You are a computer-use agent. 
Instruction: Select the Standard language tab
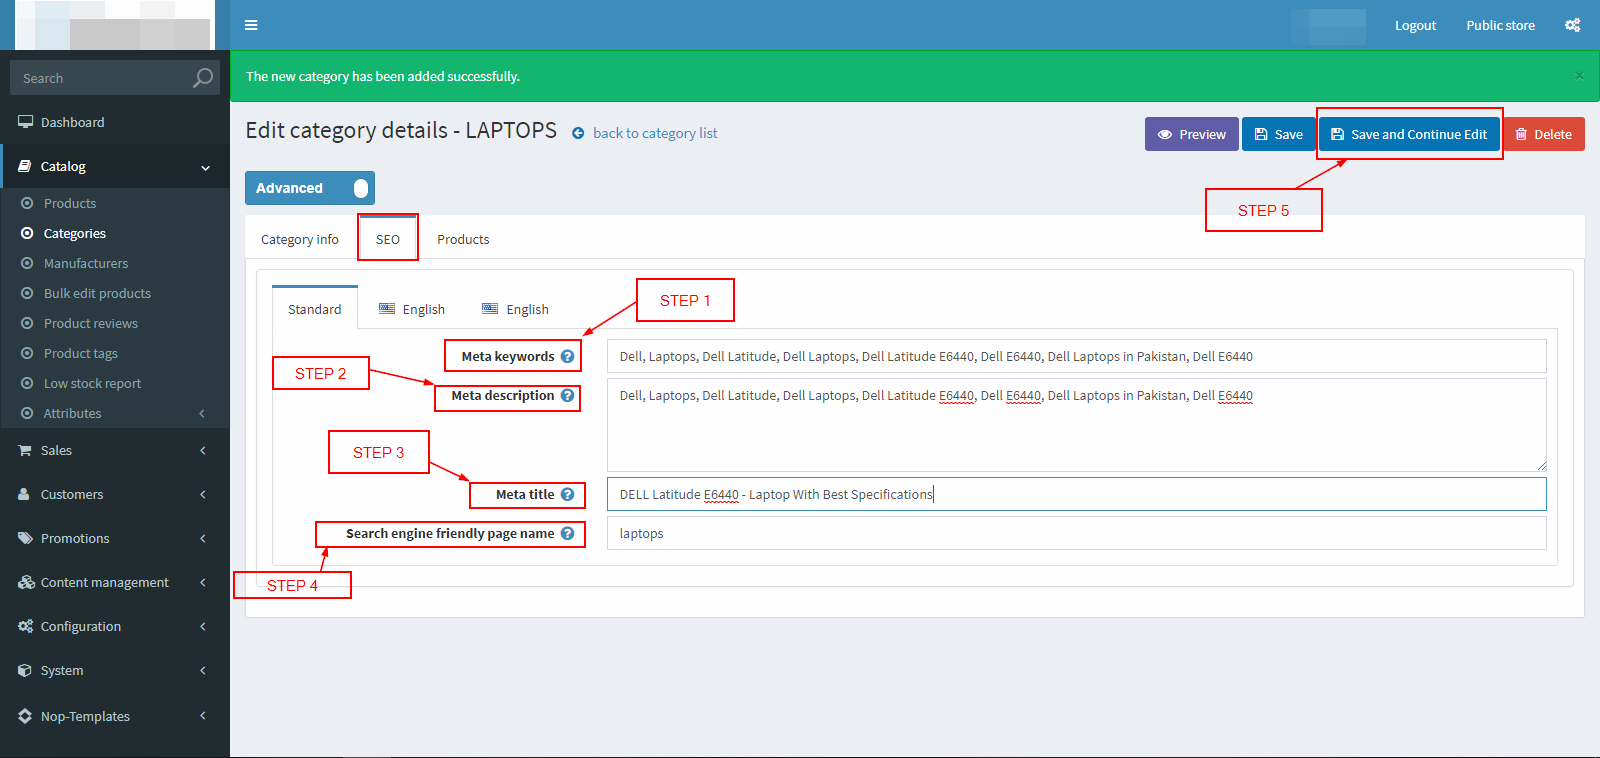tap(315, 309)
